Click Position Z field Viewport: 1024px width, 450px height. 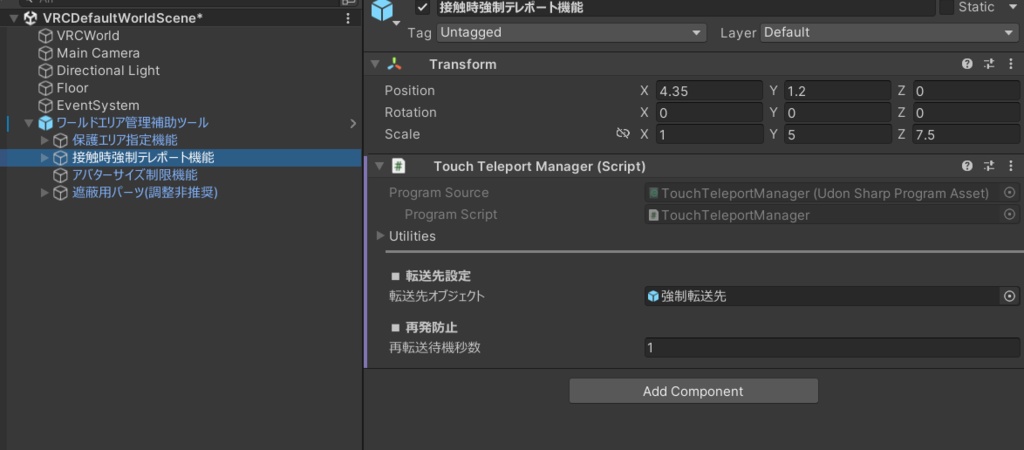[966, 91]
